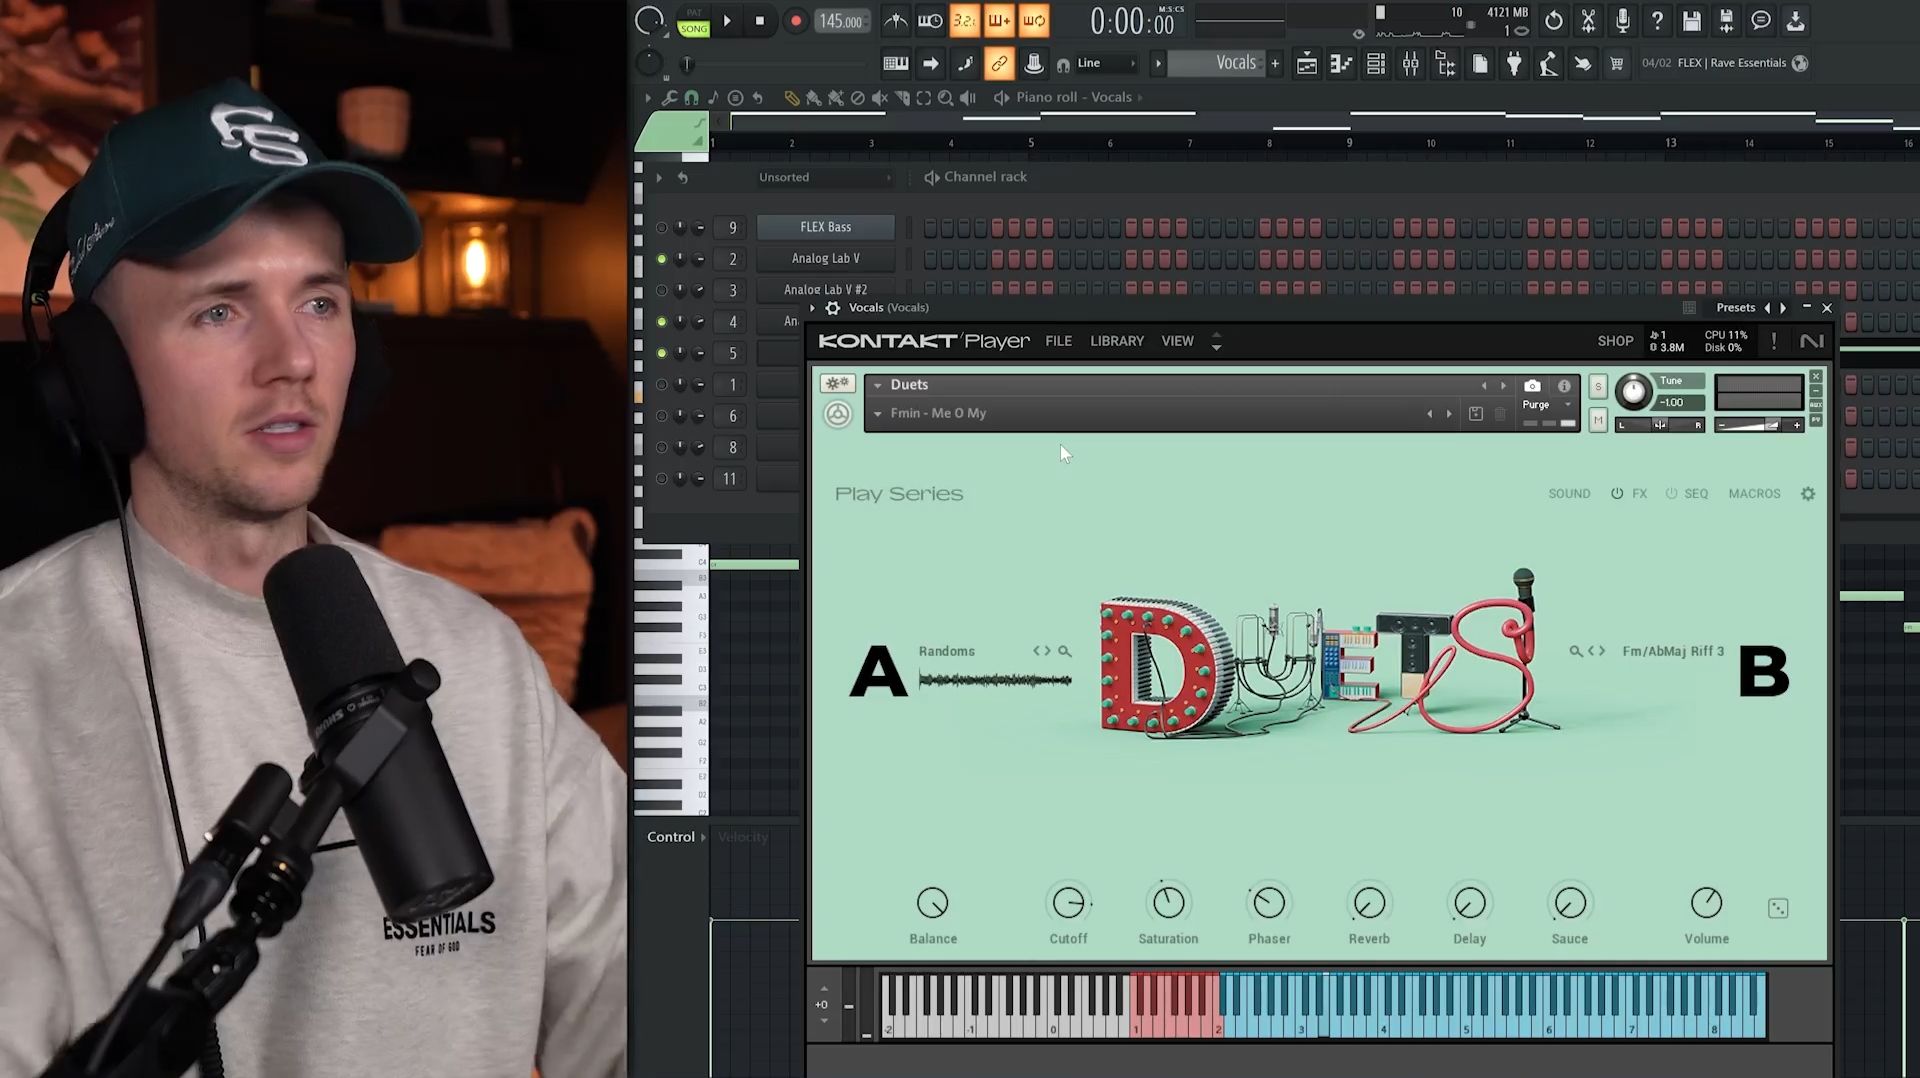Open the channel rack view
The height and width of the screenshot is (1078, 1920).
click(1376, 64)
